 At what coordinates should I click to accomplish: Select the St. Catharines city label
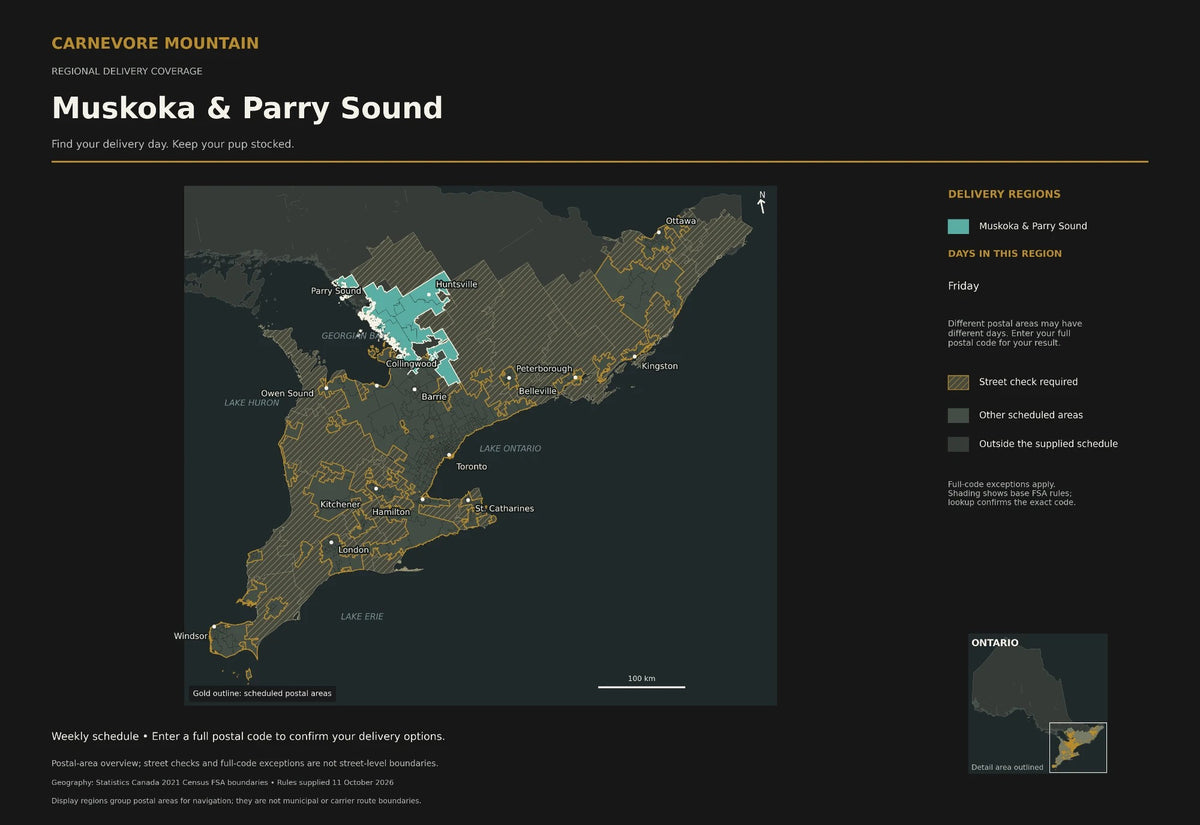click(504, 509)
